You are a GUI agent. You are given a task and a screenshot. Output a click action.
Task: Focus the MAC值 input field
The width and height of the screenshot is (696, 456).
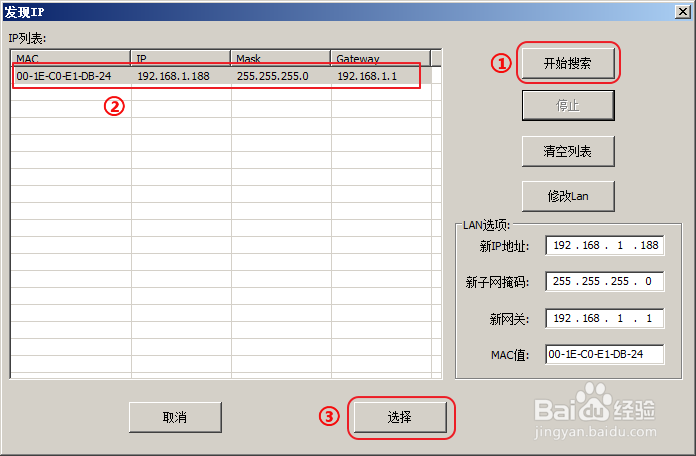click(x=605, y=354)
